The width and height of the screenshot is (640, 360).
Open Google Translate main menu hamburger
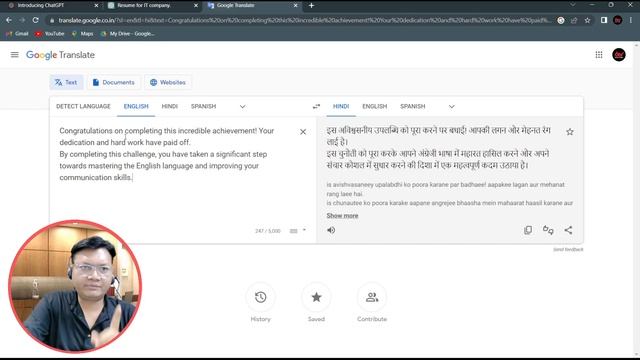[15, 55]
